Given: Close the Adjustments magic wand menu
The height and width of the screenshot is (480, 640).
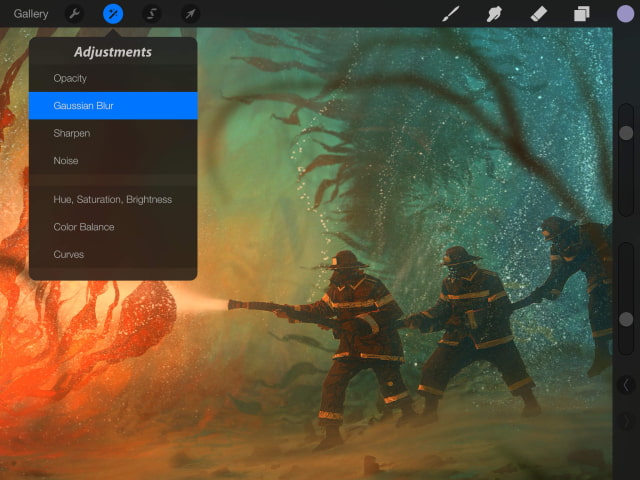Looking at the screenshot, I should 113,14.
